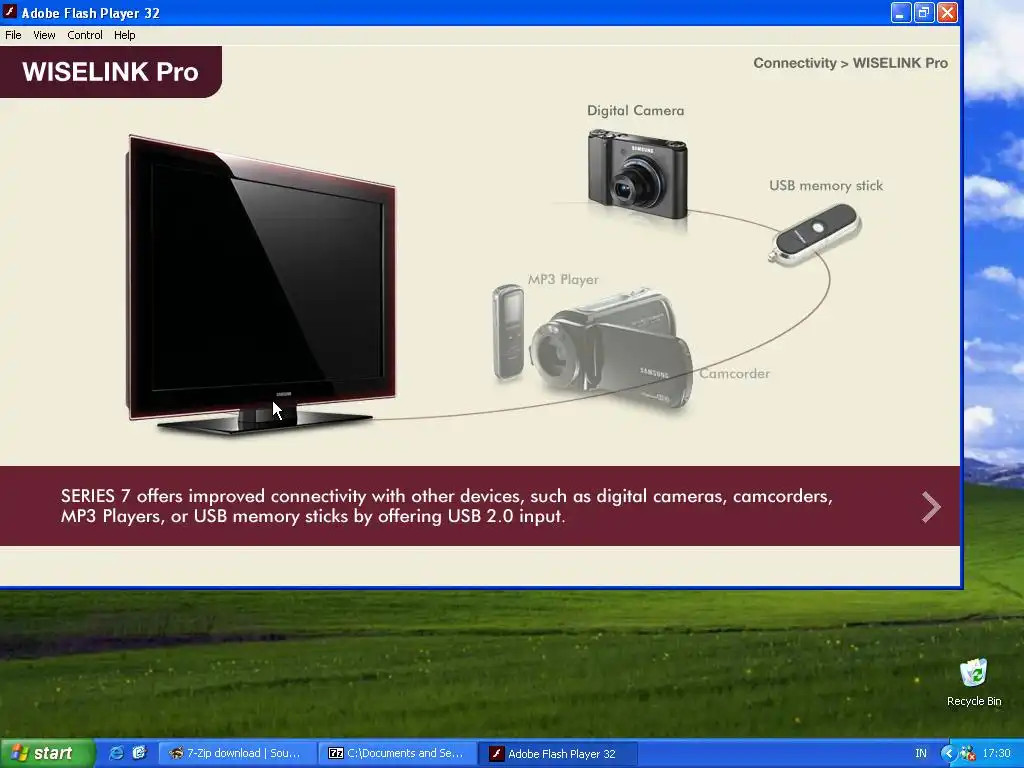The width and height of the screenshot is (1024, 768).
Task: Restore down the Adobe Flash Player window
Action: pos(924,12)
